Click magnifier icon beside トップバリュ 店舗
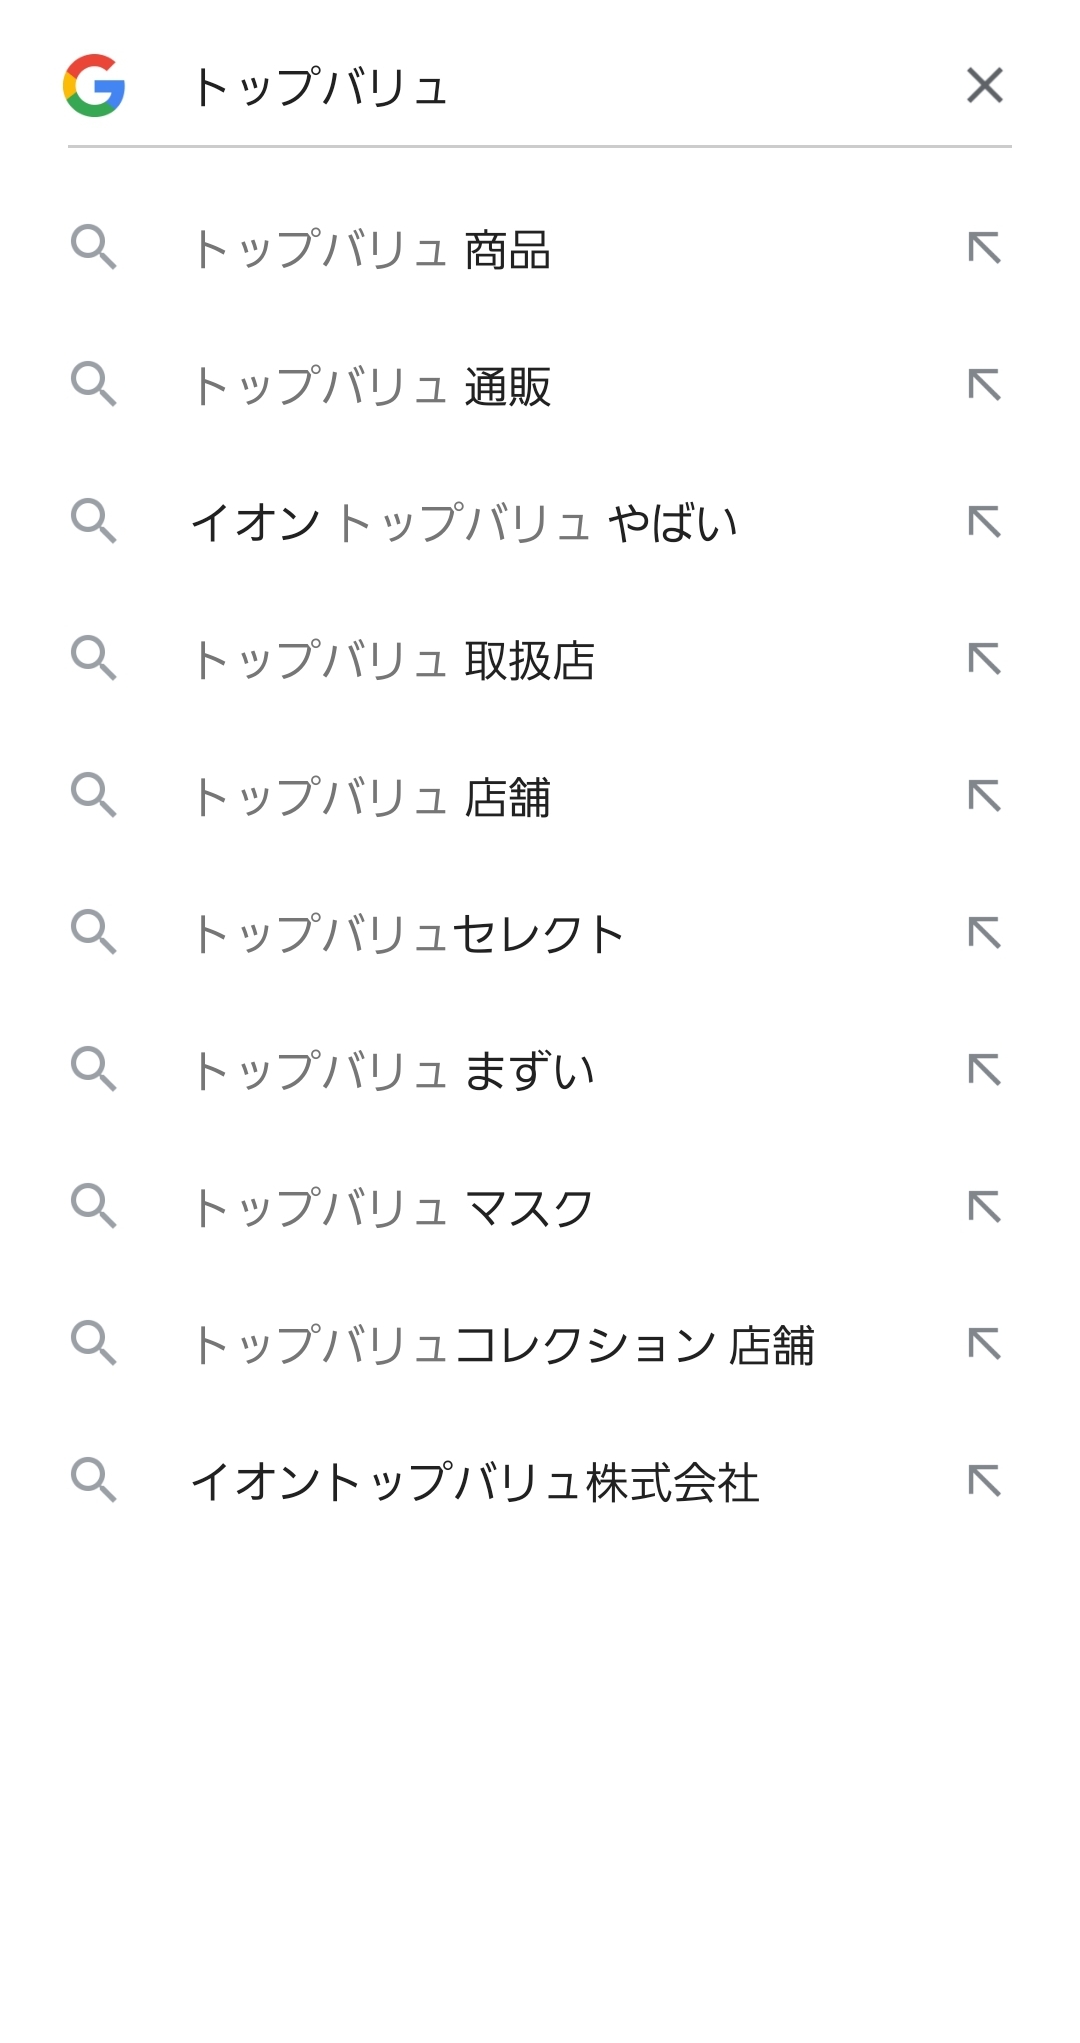This screenshot has width=1080, height=2043. (94, 795)
